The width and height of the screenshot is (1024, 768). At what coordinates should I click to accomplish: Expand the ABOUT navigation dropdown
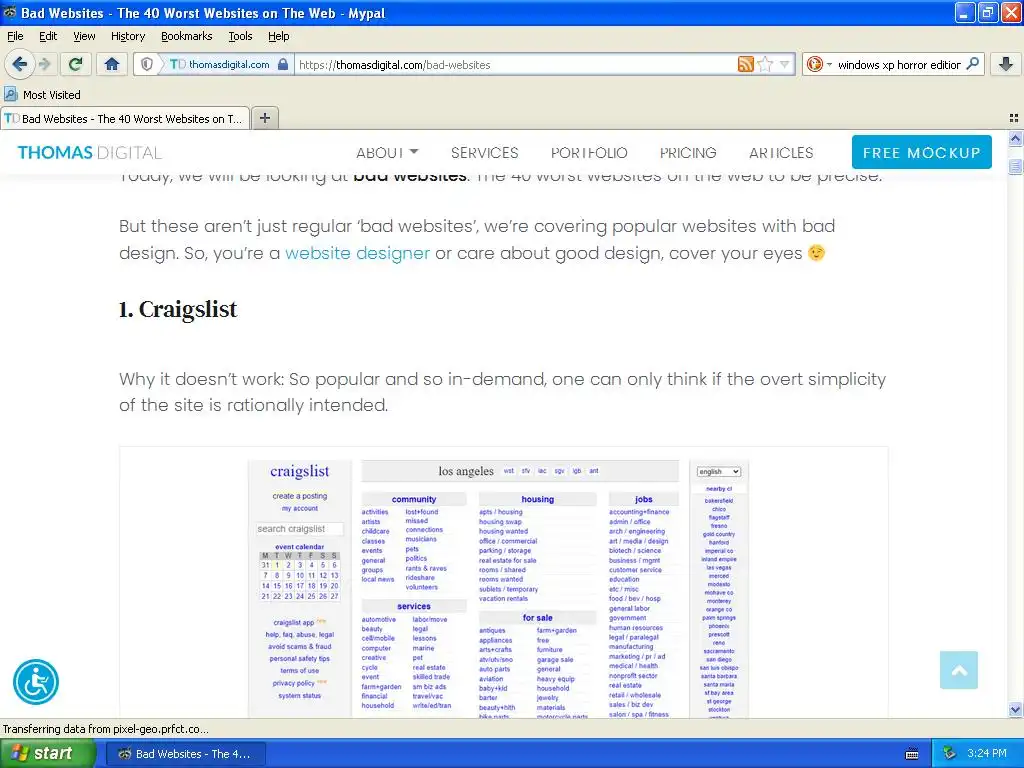(x=387, y=153)
